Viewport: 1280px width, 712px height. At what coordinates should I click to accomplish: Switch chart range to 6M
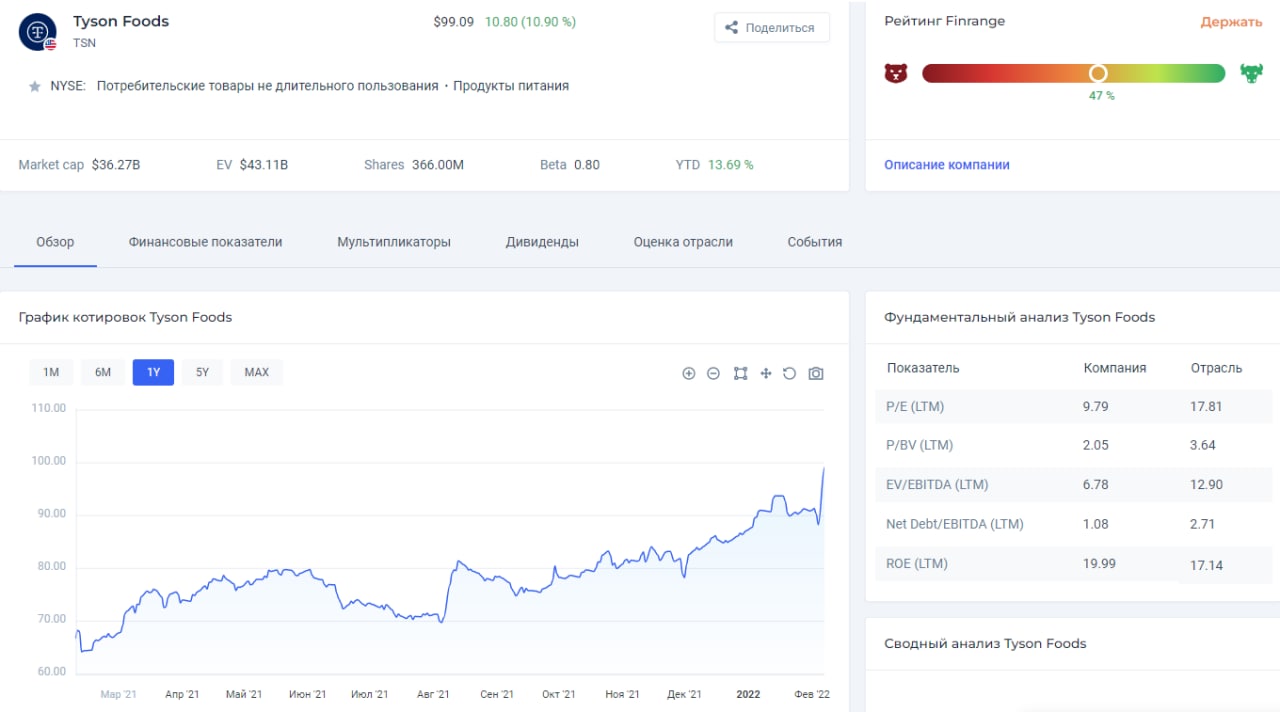(x=103, y=373)
